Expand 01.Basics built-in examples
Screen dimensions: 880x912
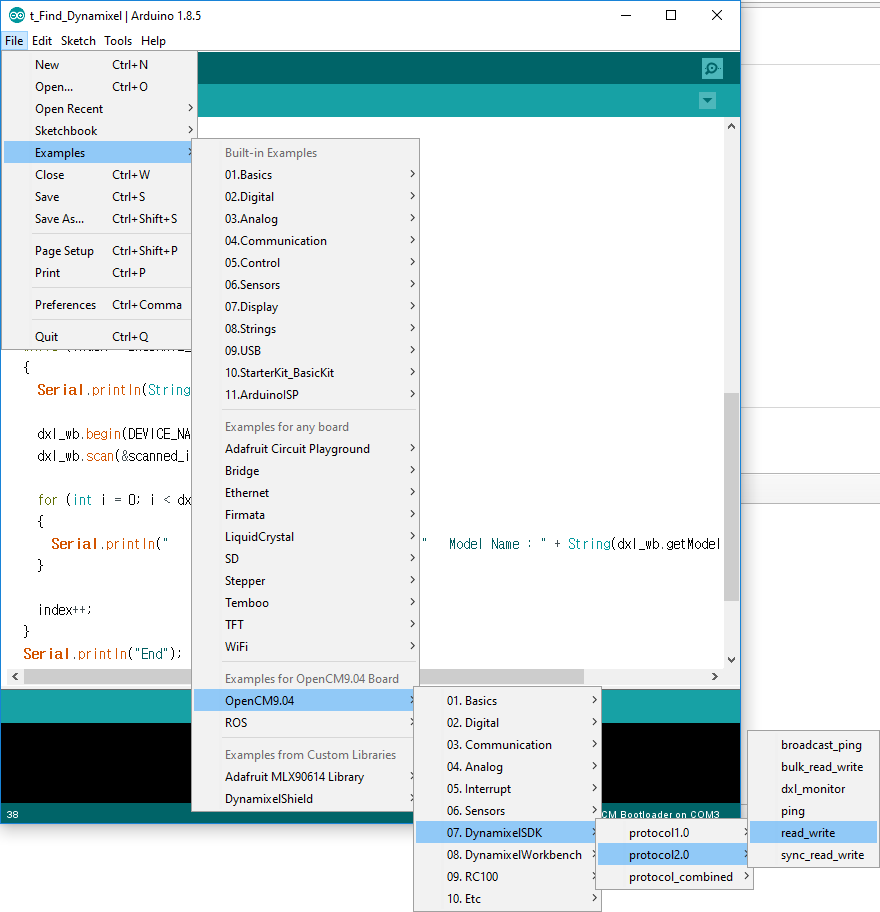(305, 175)
